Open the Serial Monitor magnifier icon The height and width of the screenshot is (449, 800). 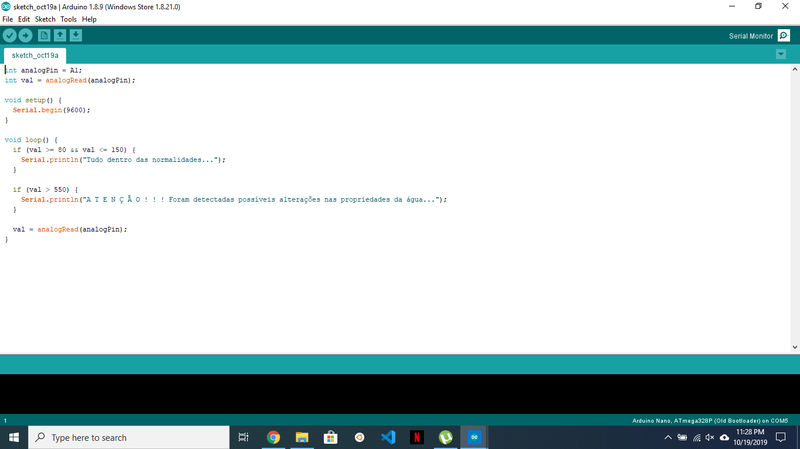tap(784, 36)
